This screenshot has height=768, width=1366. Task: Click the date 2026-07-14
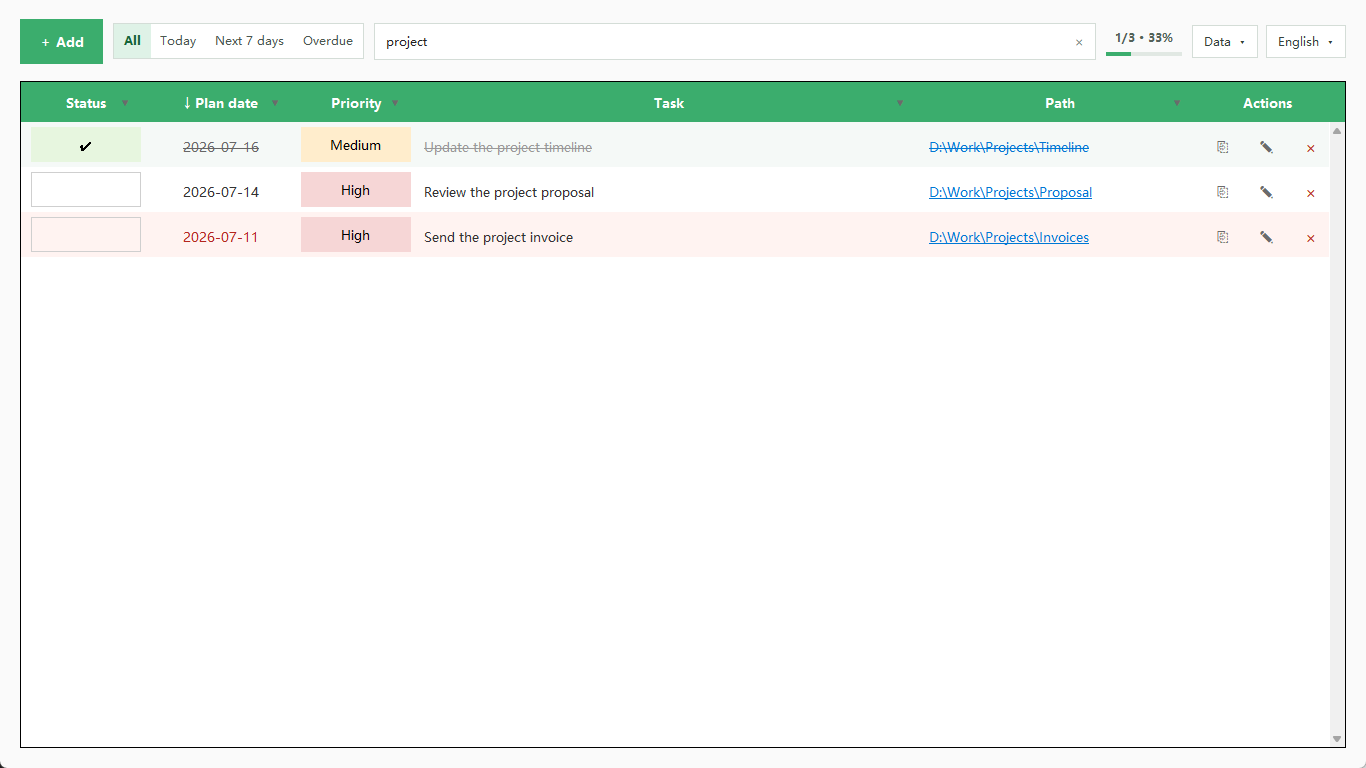coord(221,192)
